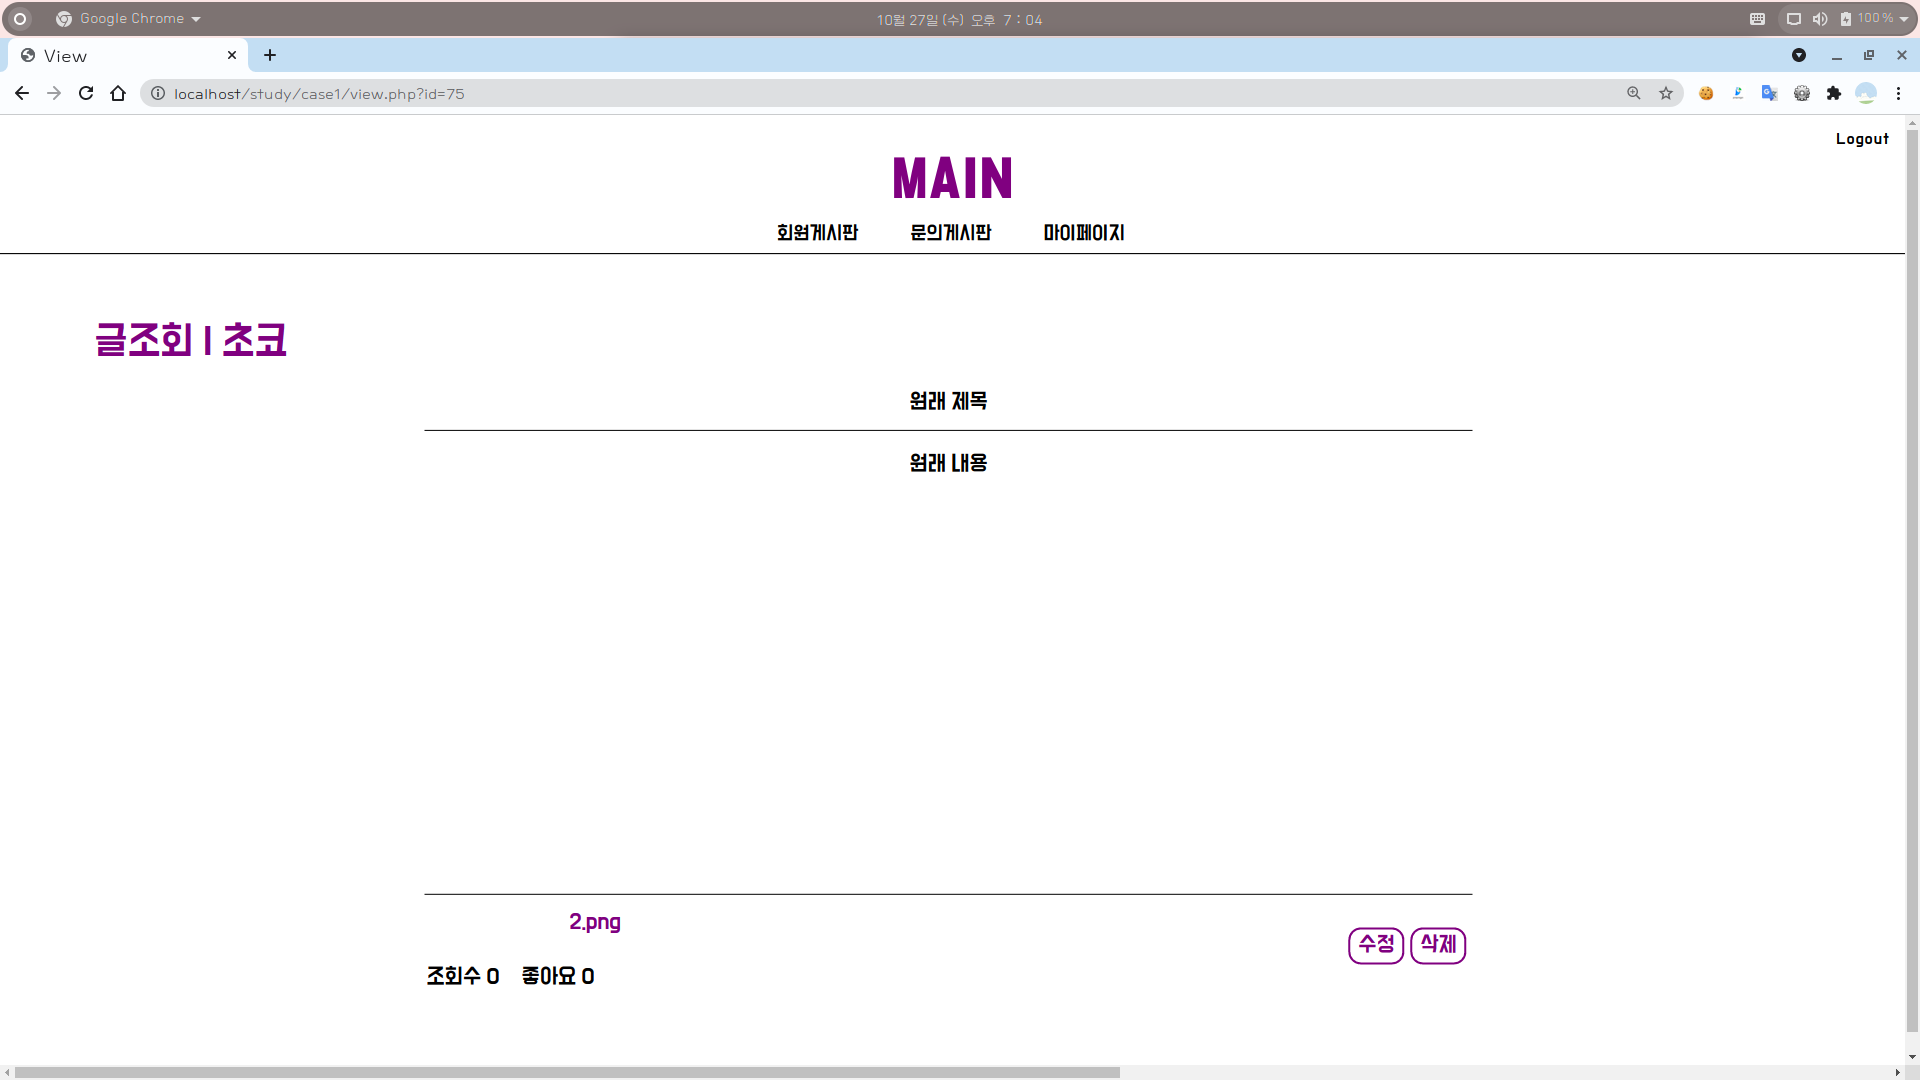The image size is (1920, 1080).
Task: Open the system status menu arrow
Action: [x=1904, y=19]
